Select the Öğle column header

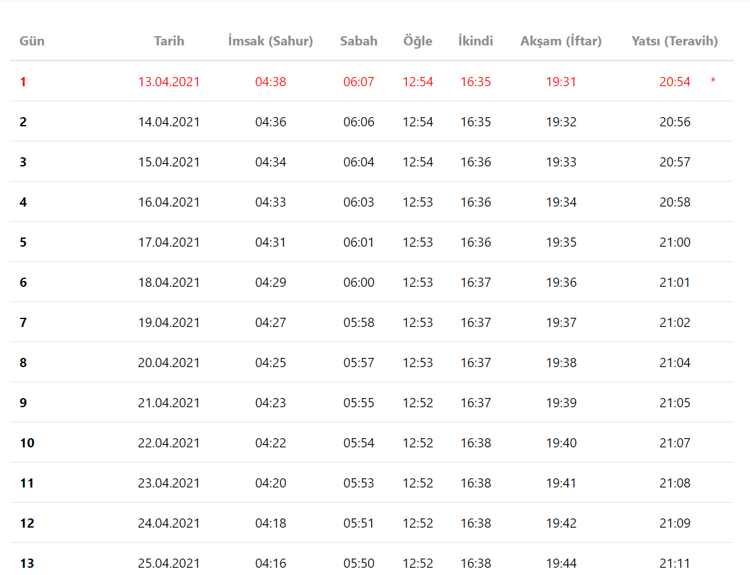418,41
